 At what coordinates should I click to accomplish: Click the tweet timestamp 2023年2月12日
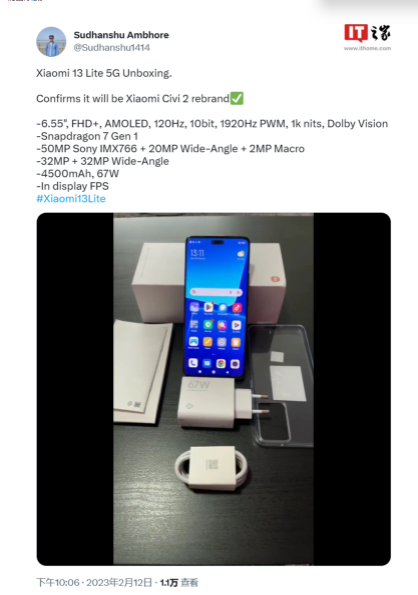[x=119, y=582]
